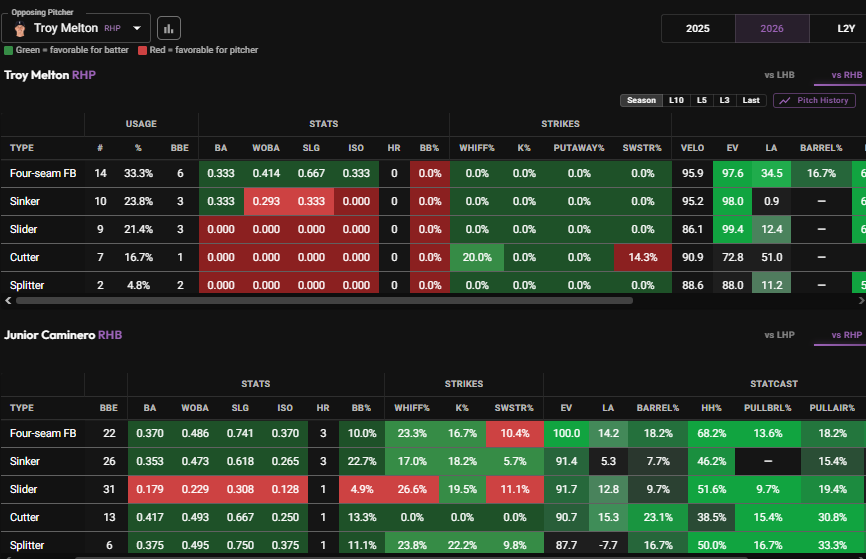Click the 14.3% Cutter SWSTR% cell
This screenshot has width=866, height=559.
click(x=643, y=257)
